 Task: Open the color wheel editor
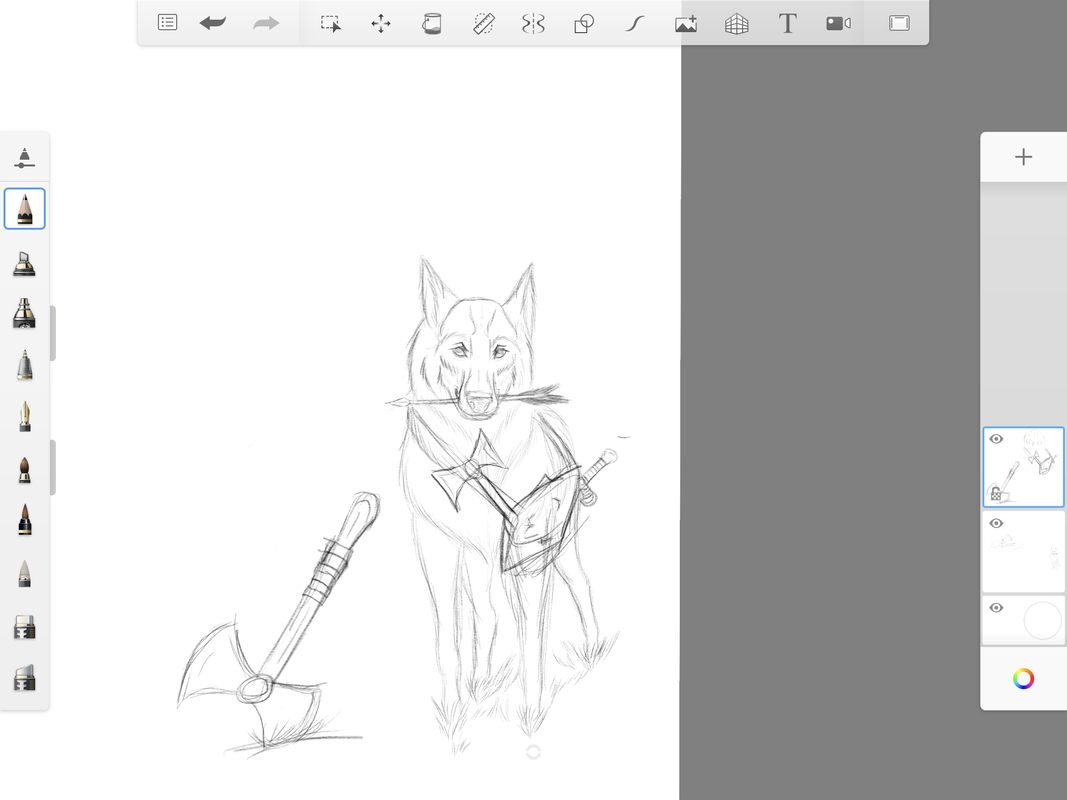pyautogui.click(x=1023, y=678)
